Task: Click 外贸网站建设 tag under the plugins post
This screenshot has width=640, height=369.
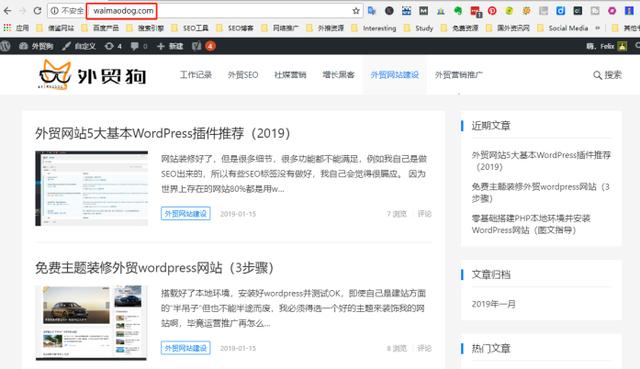Action: (186, 213)
